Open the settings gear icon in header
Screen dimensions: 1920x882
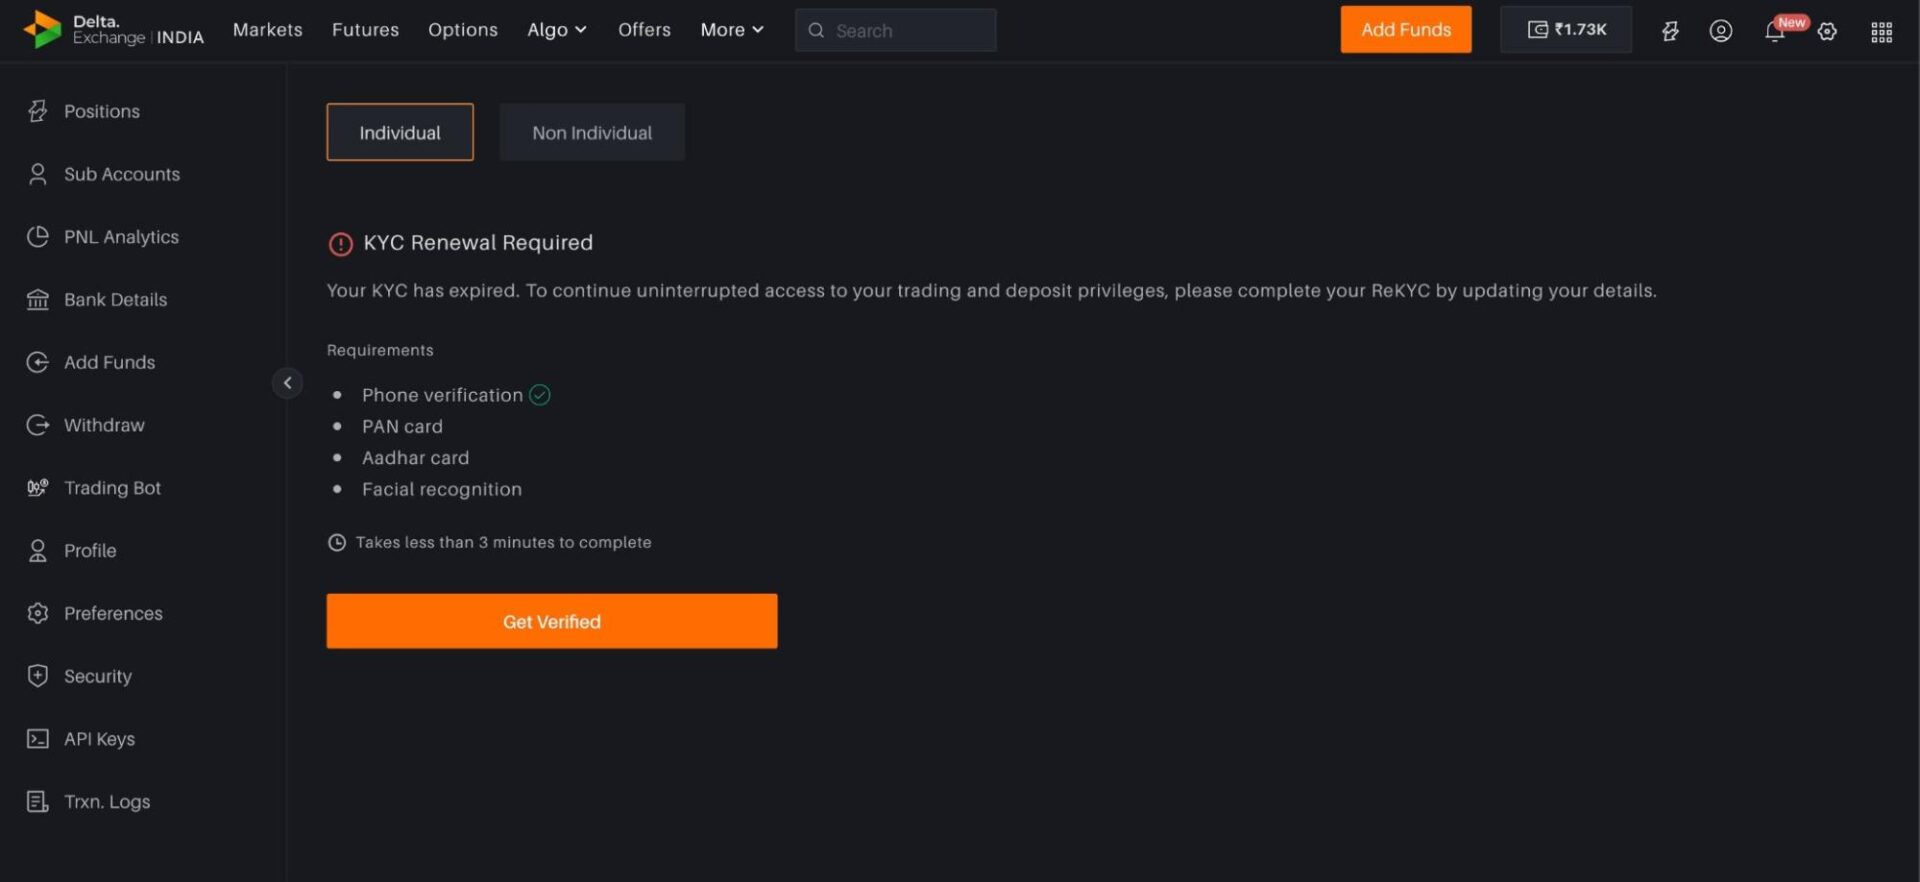pos(1827,32)
